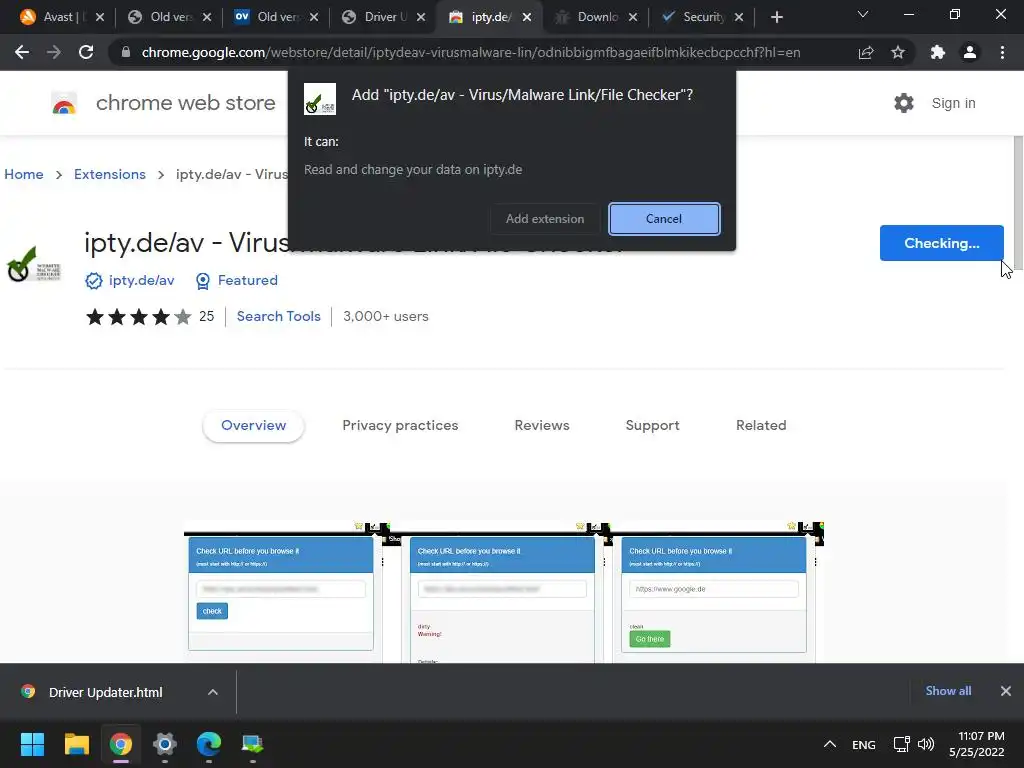Open File Explorer from the taskbar
This screenshot has height=768, width=1024.
[x=76, y=744]
